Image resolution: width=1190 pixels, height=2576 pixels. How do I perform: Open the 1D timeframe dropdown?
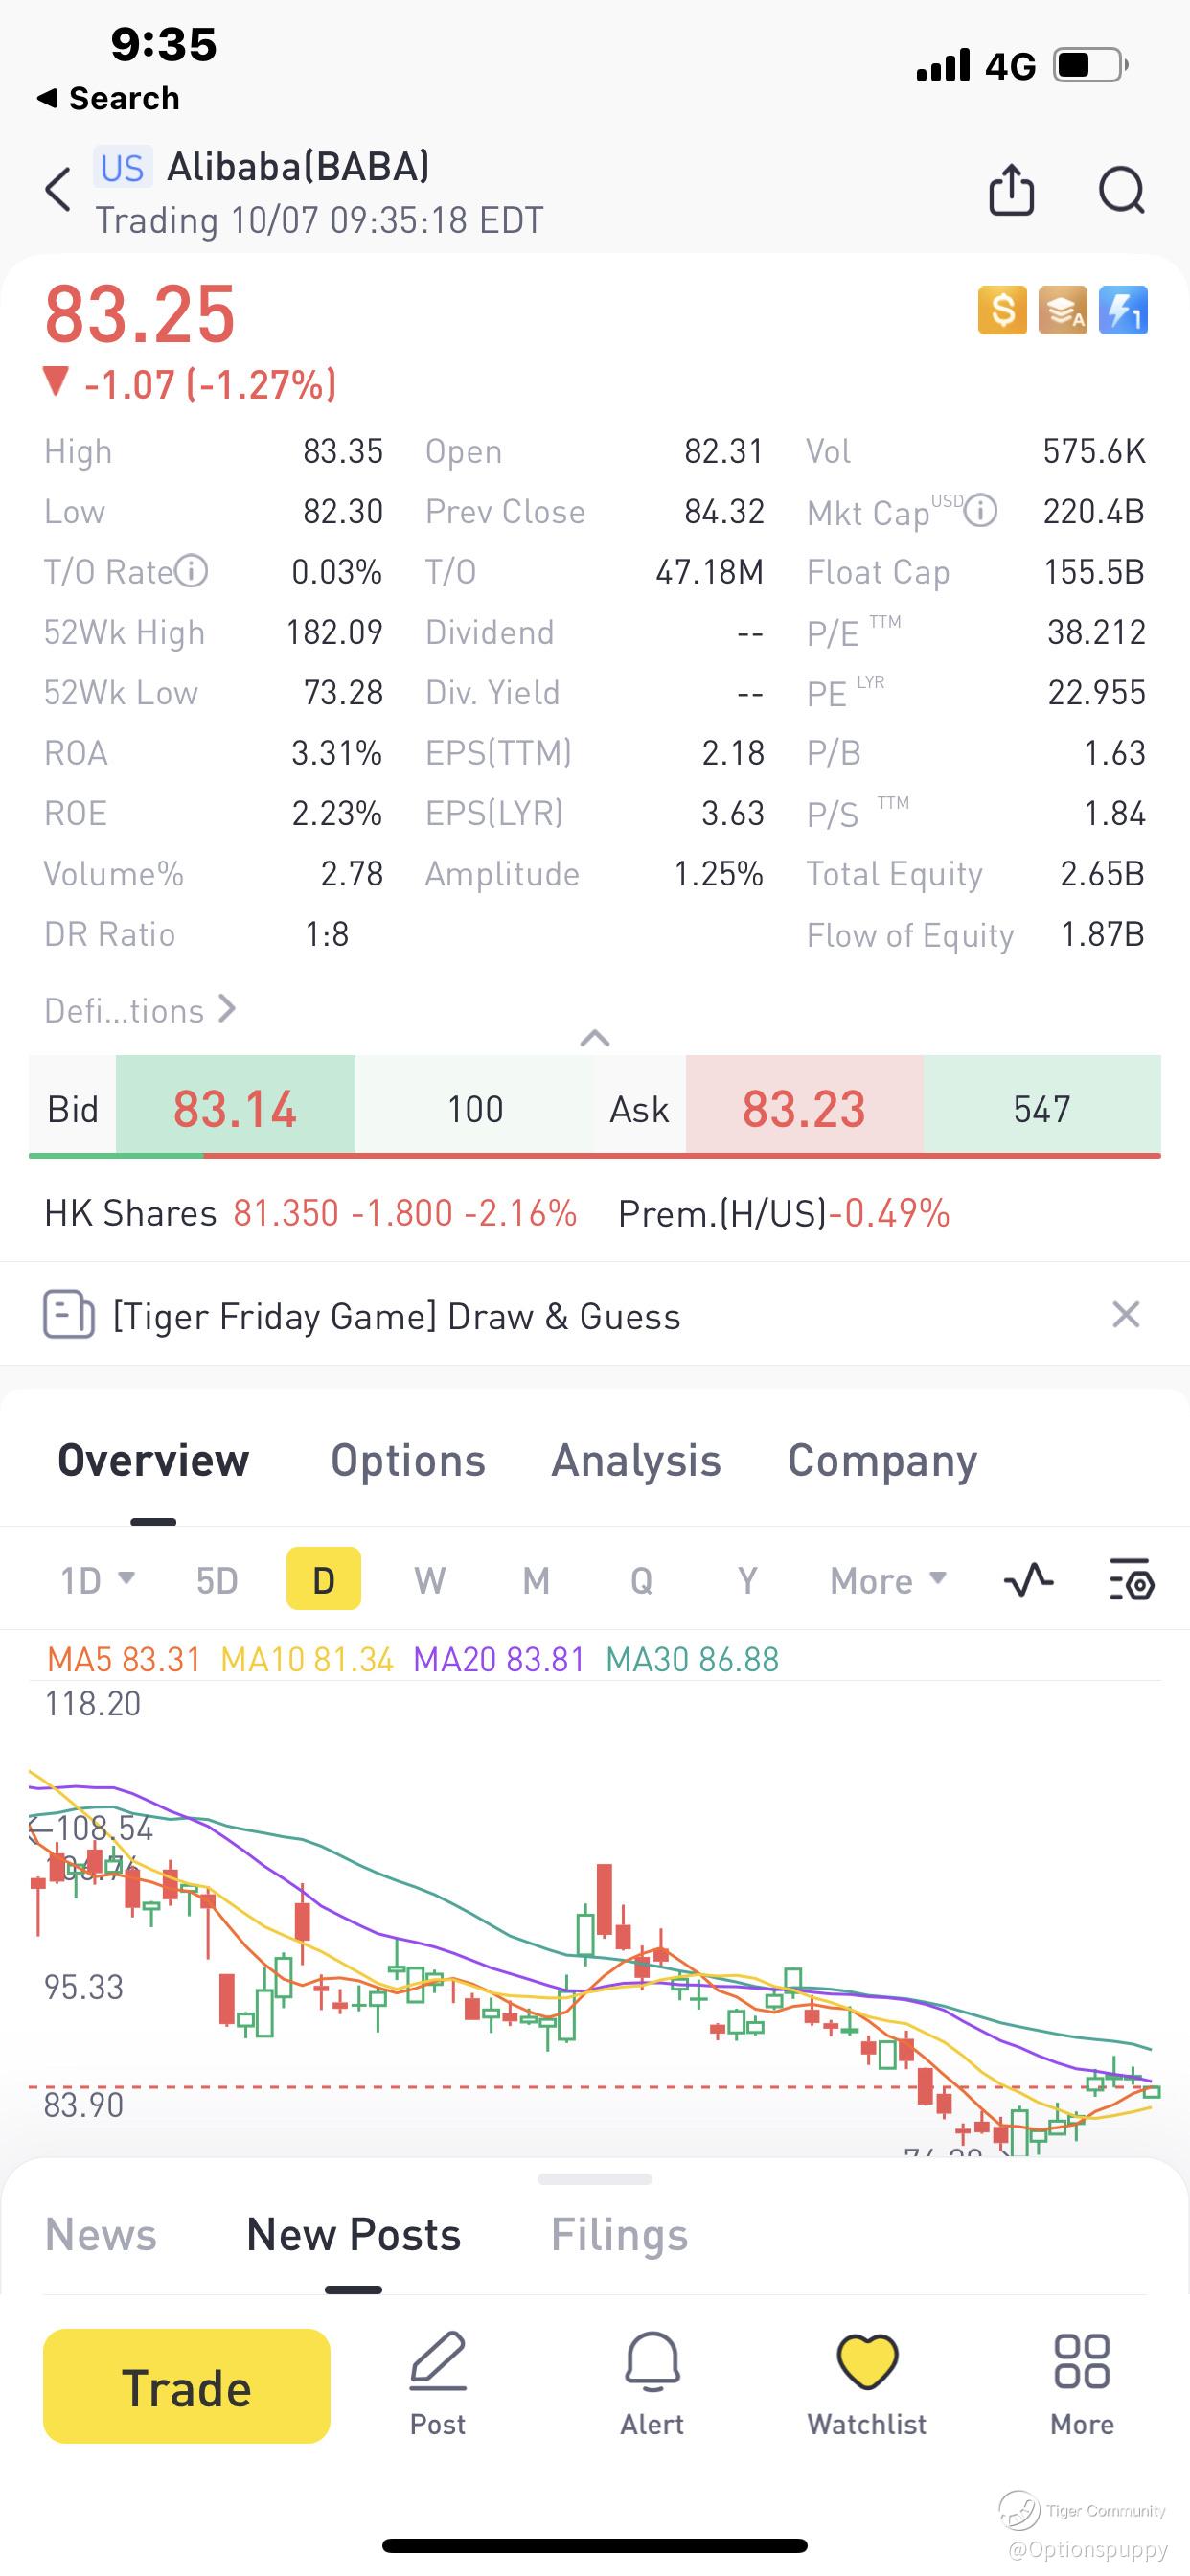[97, 1580]
